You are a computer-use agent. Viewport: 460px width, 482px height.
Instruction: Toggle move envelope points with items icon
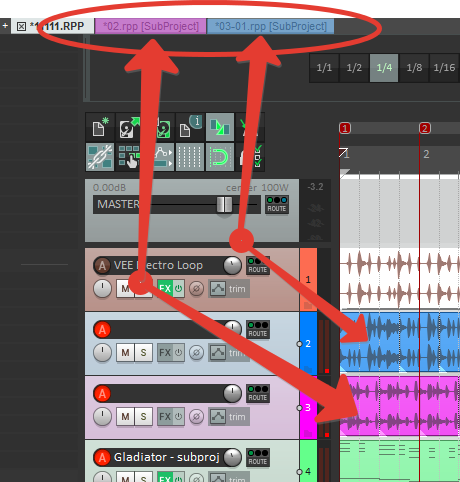coord(163,157)
